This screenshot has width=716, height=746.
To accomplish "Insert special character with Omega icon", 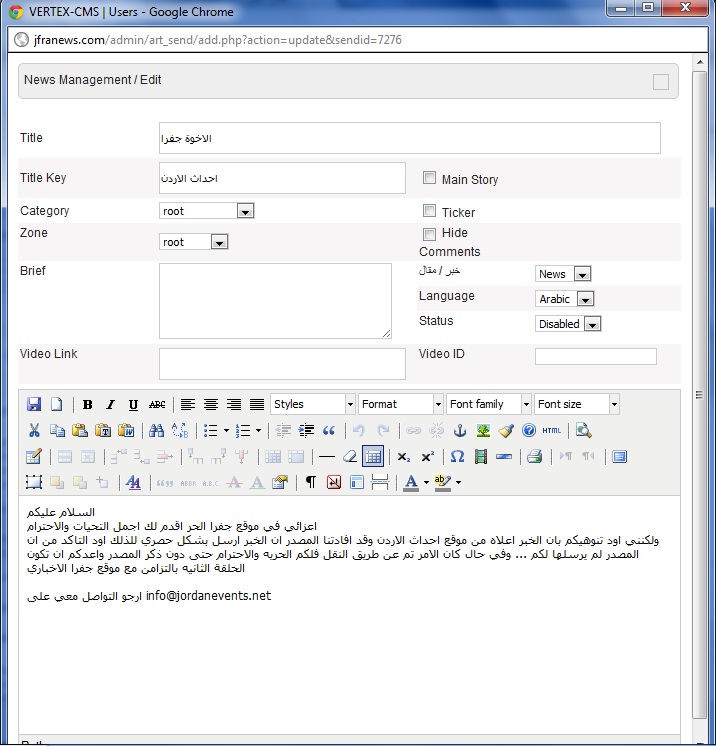I will (457, 456).
